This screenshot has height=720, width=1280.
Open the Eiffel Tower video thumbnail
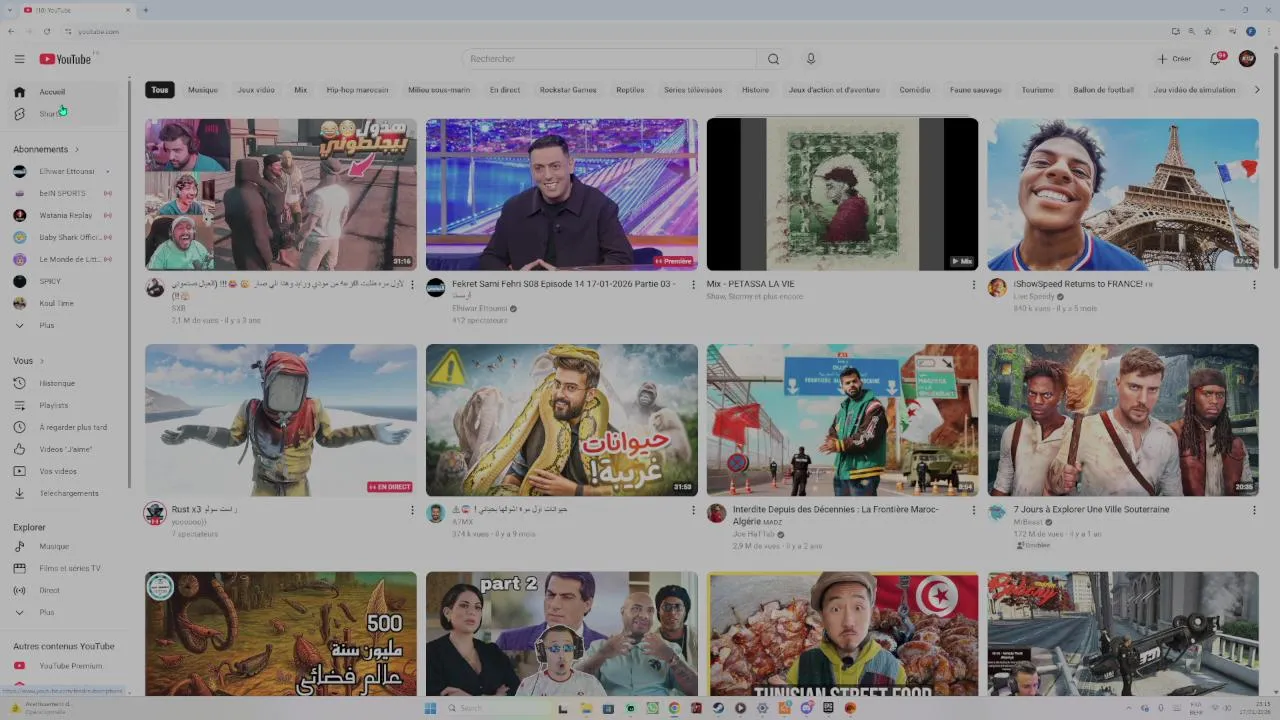1123,194
